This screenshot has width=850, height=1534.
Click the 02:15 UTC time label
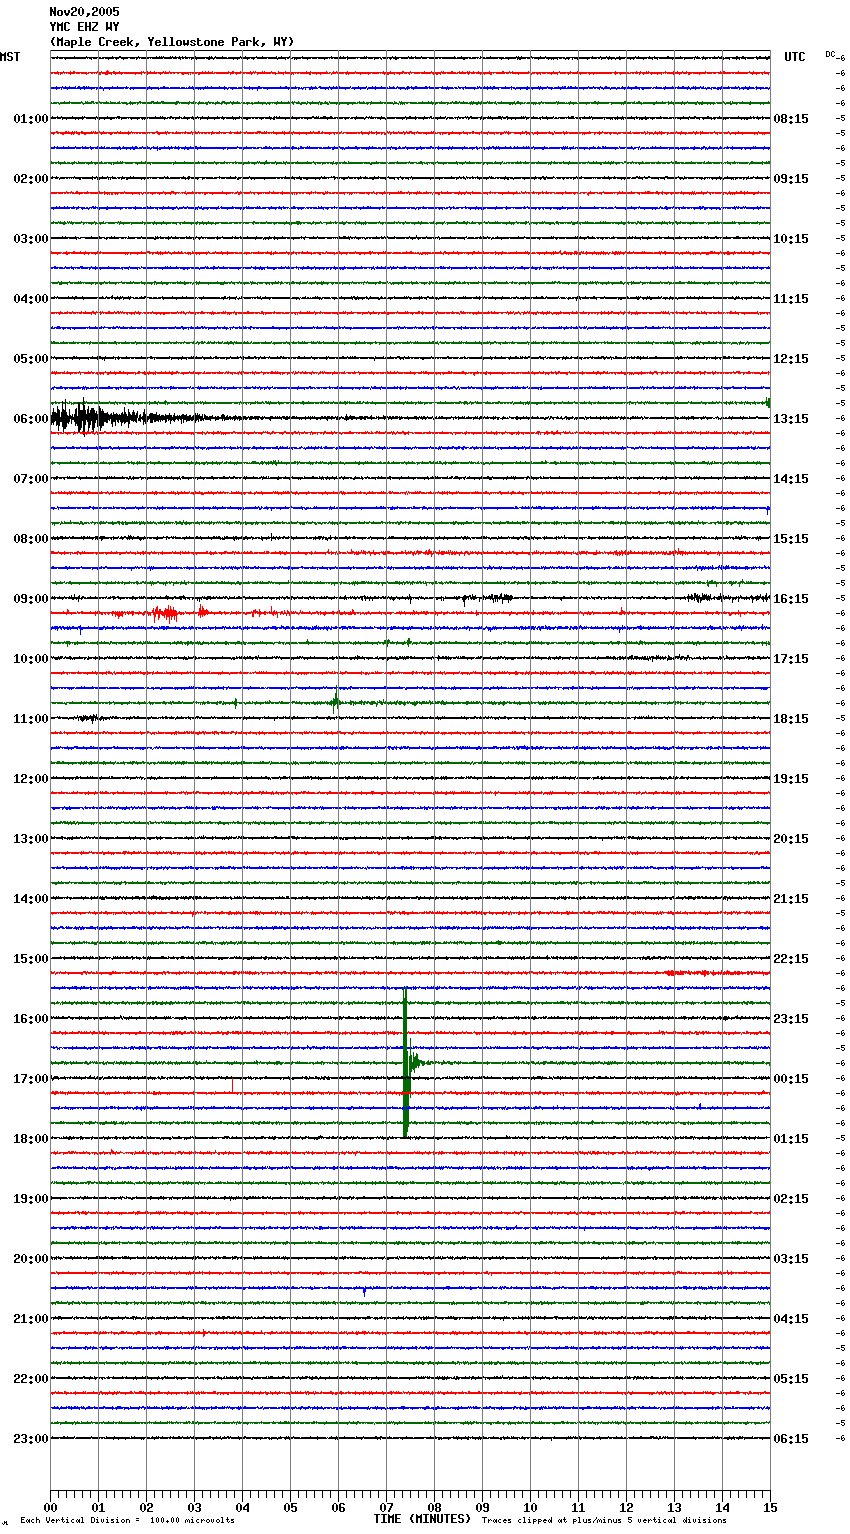791,1199
